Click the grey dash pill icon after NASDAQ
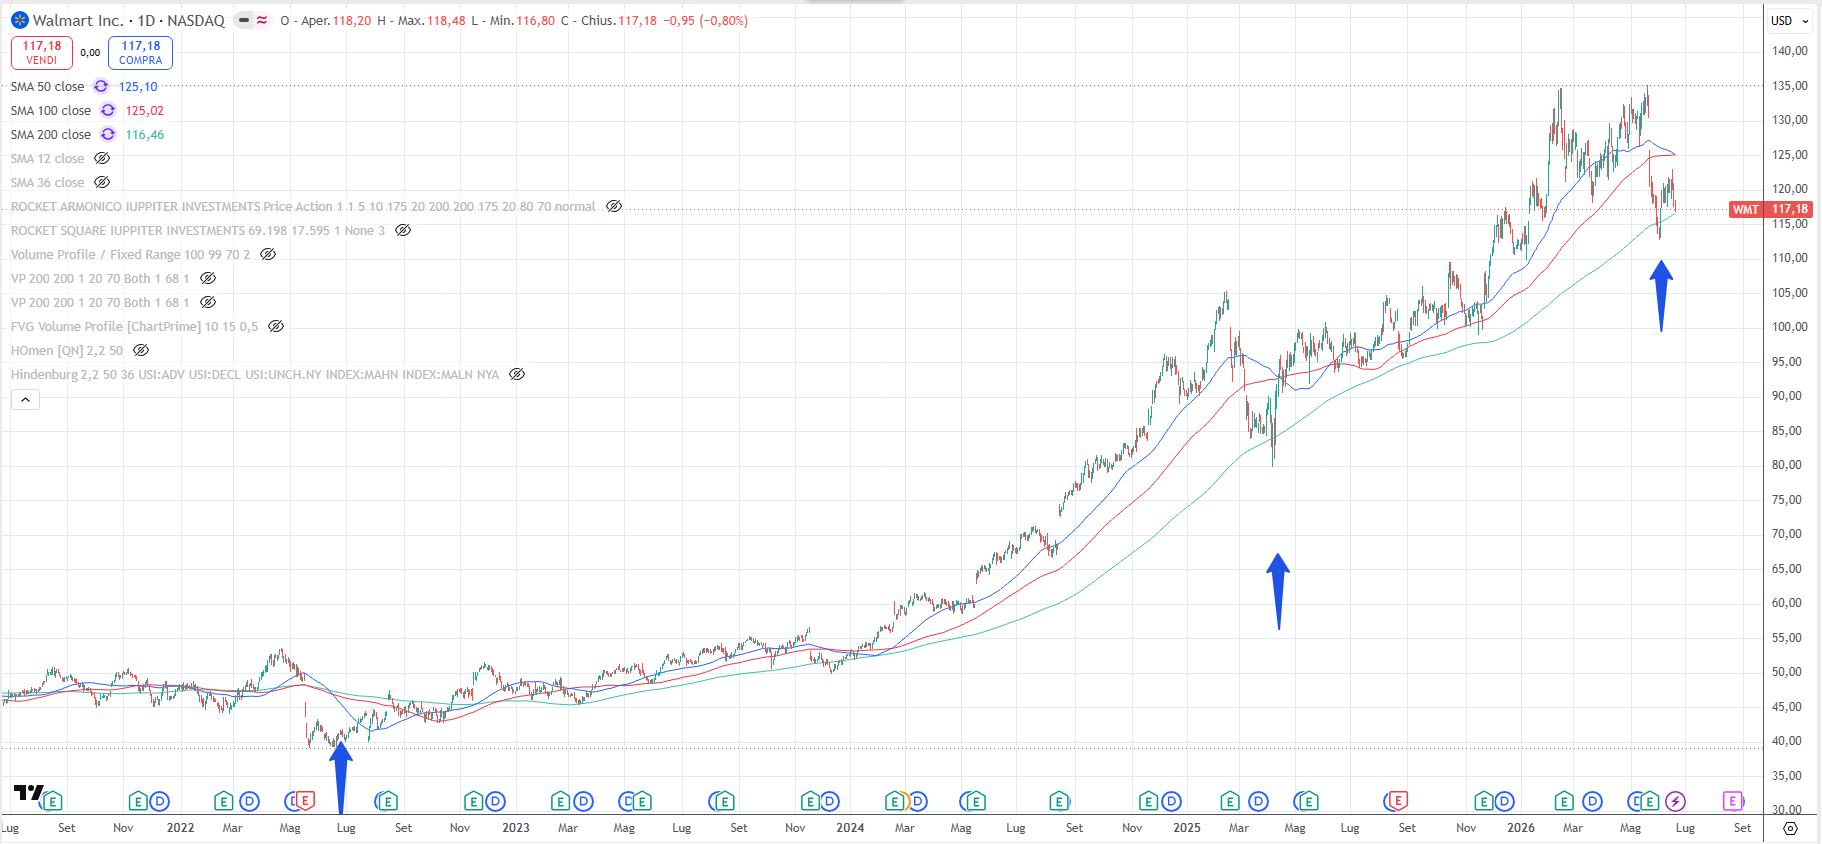 tap(244, 20)
